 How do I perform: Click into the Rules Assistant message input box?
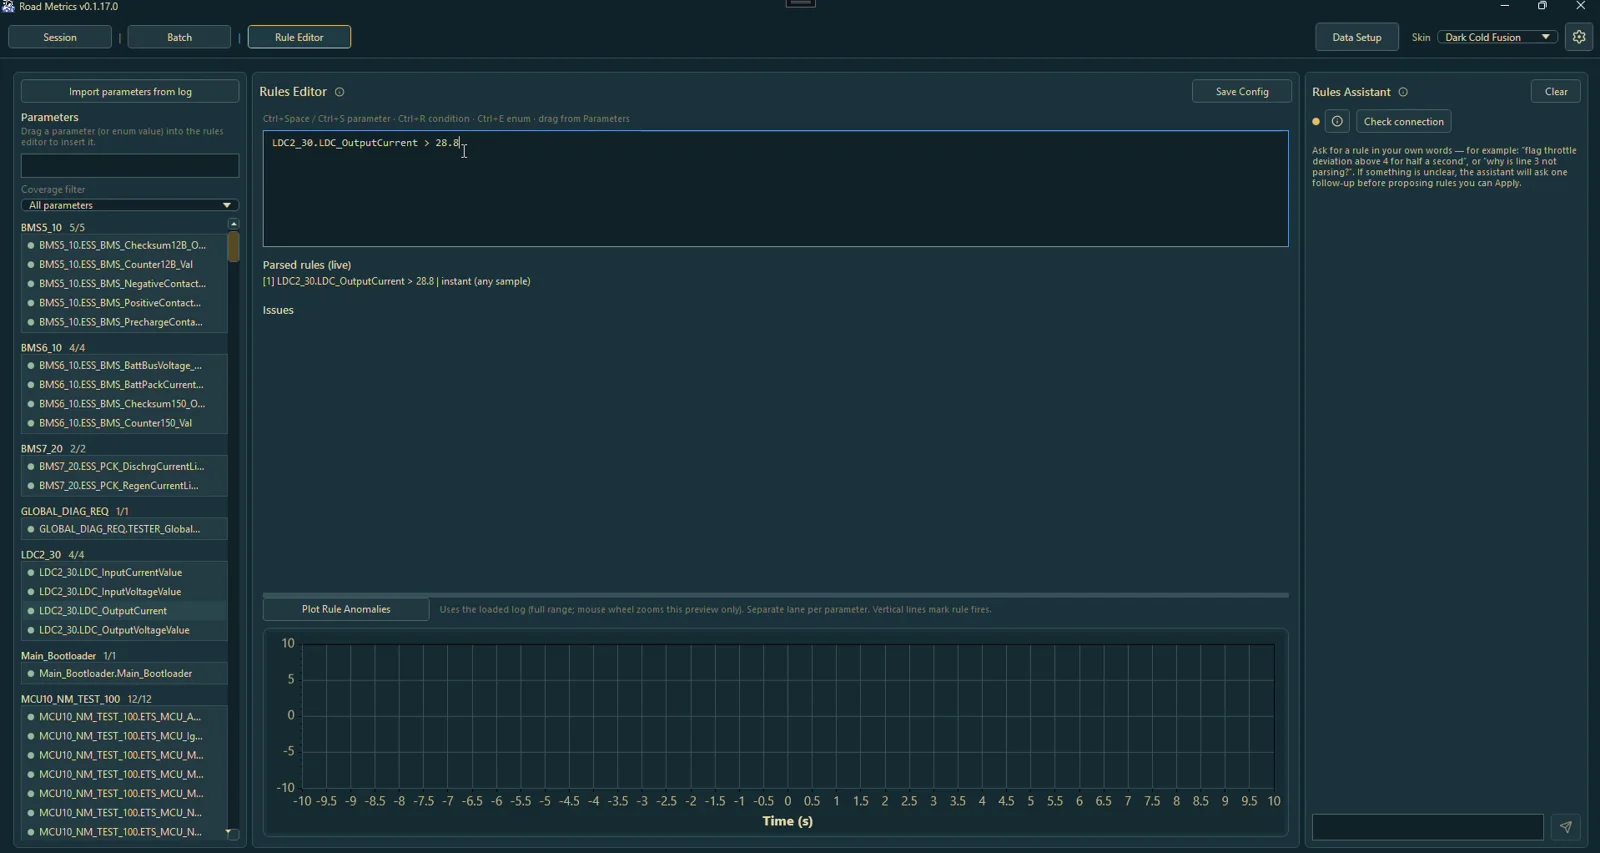click(x=1427, y=827)
